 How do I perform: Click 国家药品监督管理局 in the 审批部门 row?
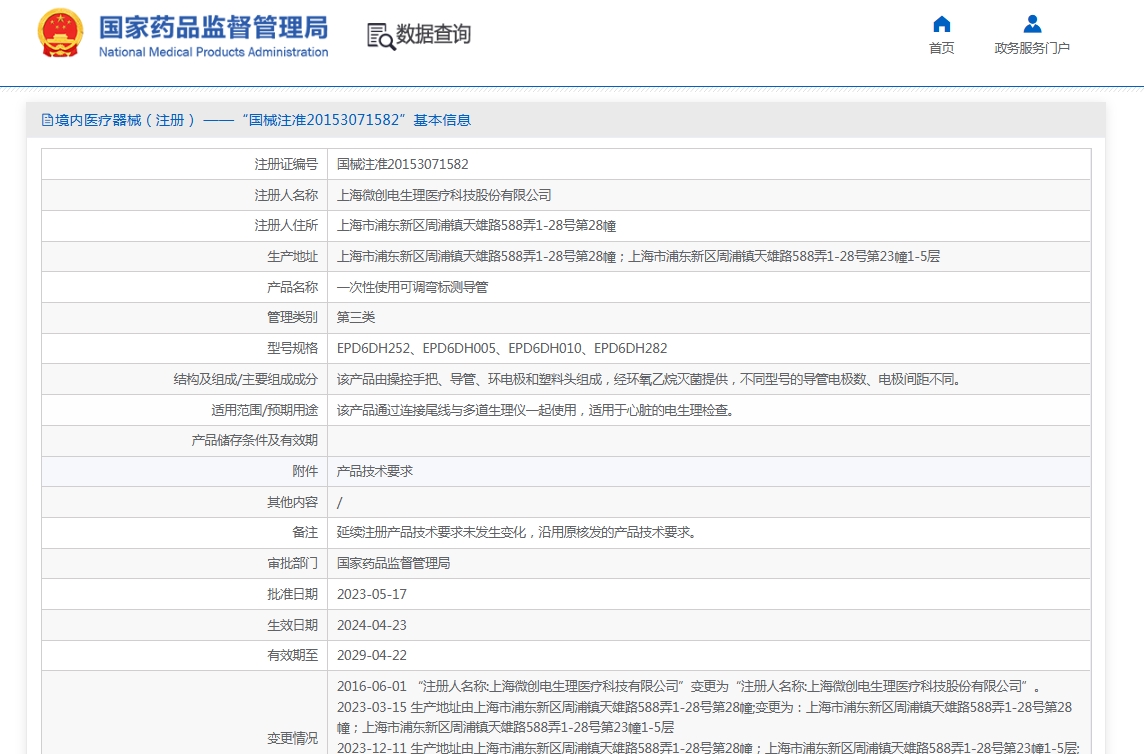pyautogui.click(x=393, y=563)
